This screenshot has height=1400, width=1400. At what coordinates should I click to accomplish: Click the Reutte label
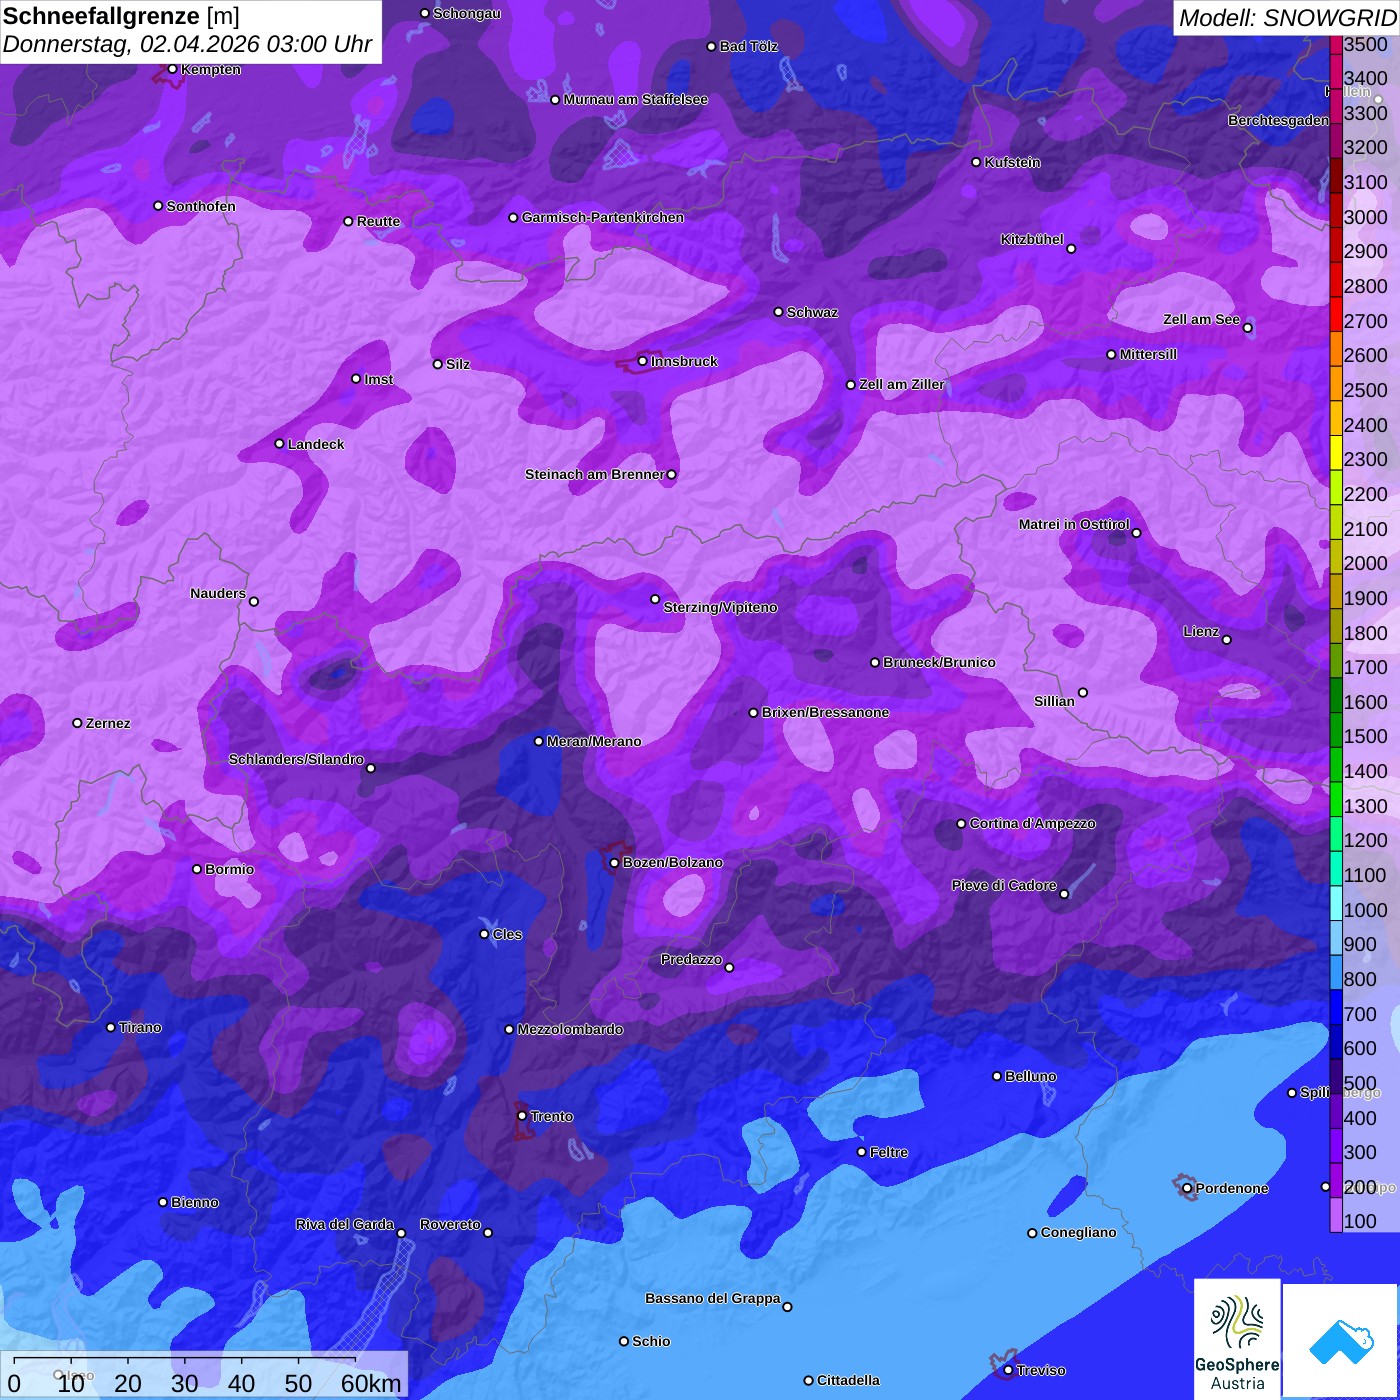(x=378, y=221)
